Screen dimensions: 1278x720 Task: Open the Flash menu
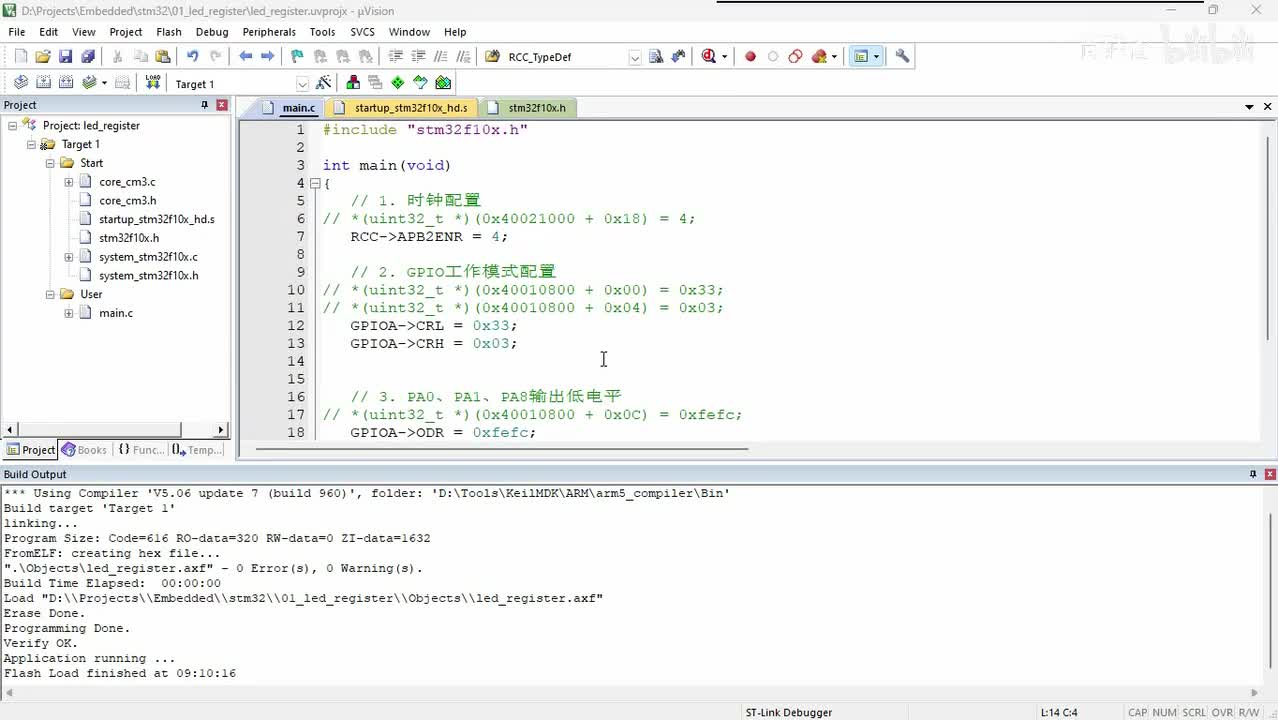pyautogui.click(x=169, y=32)
